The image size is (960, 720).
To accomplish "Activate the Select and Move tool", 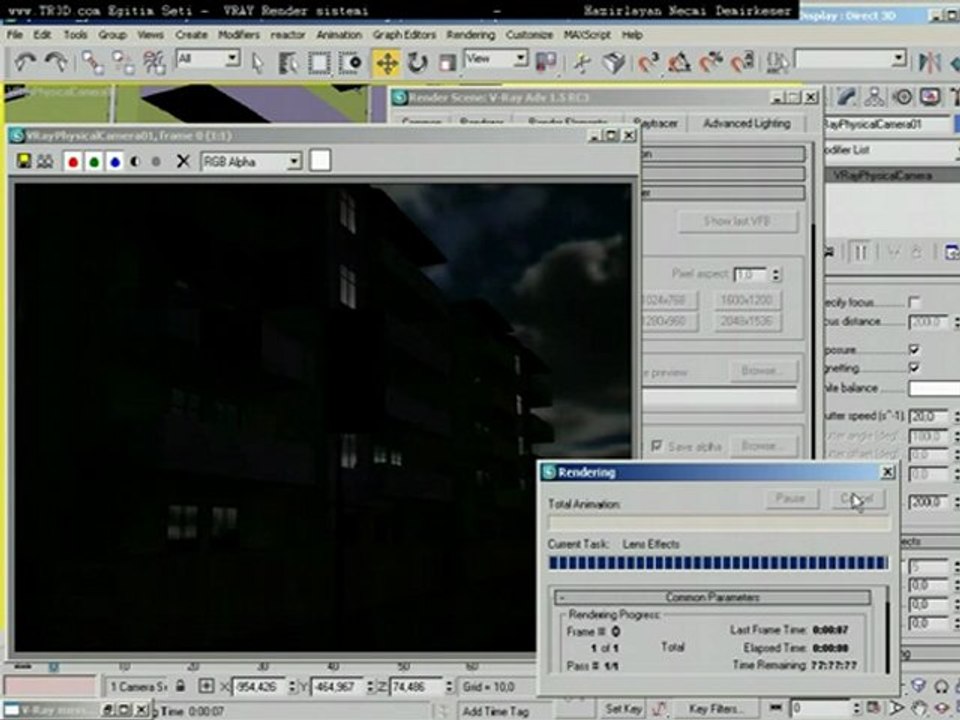I will [387, 62].
